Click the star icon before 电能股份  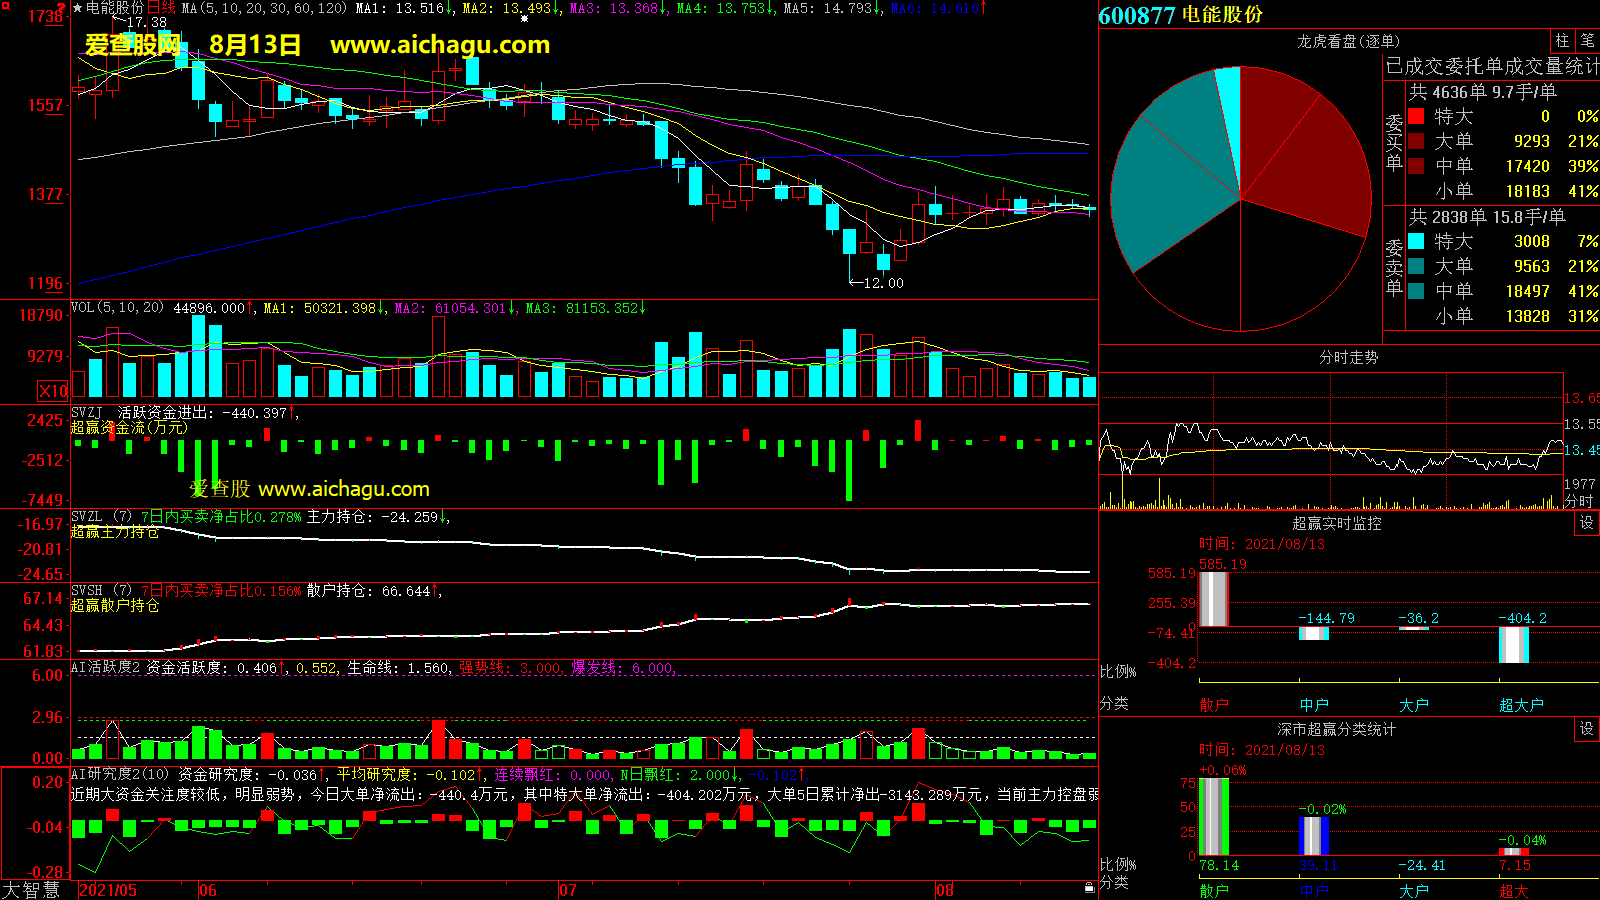(x=77, y=8)
